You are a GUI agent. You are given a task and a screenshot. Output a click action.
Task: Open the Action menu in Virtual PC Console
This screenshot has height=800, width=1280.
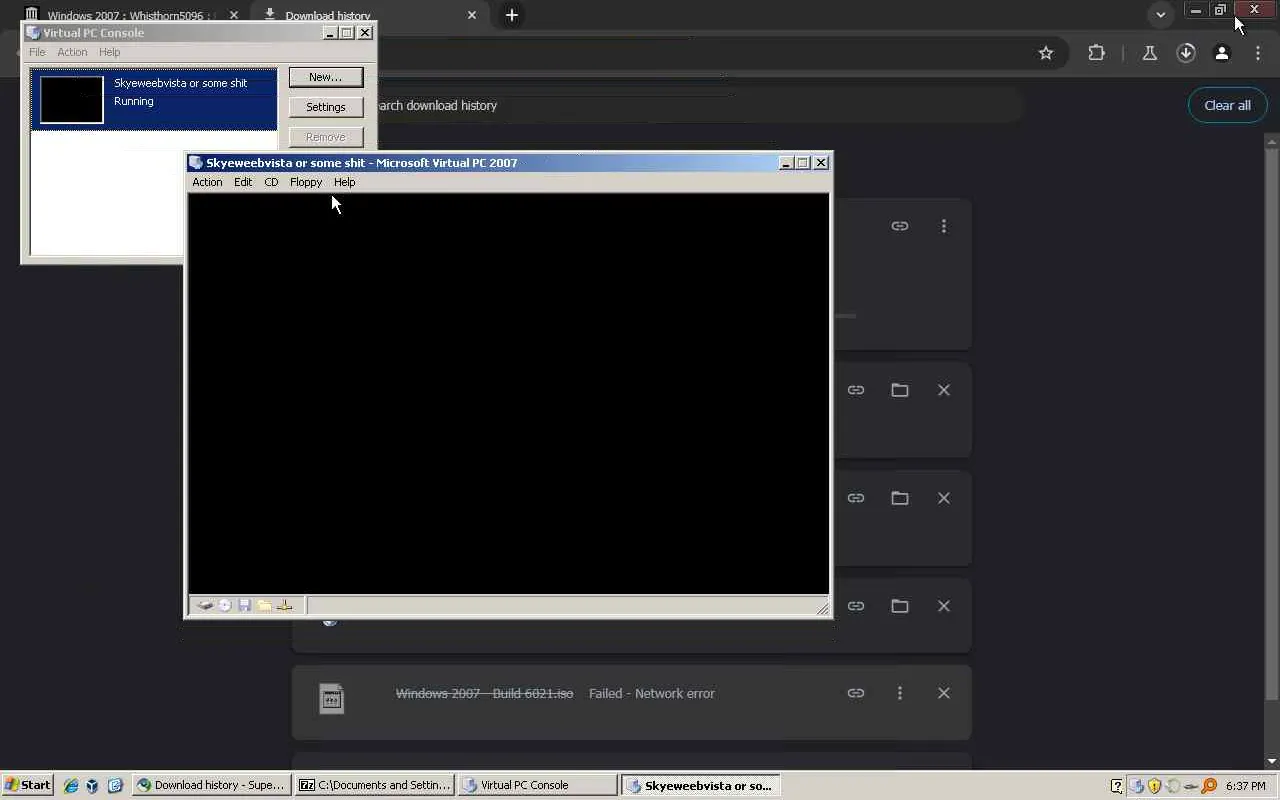(72, 52)
